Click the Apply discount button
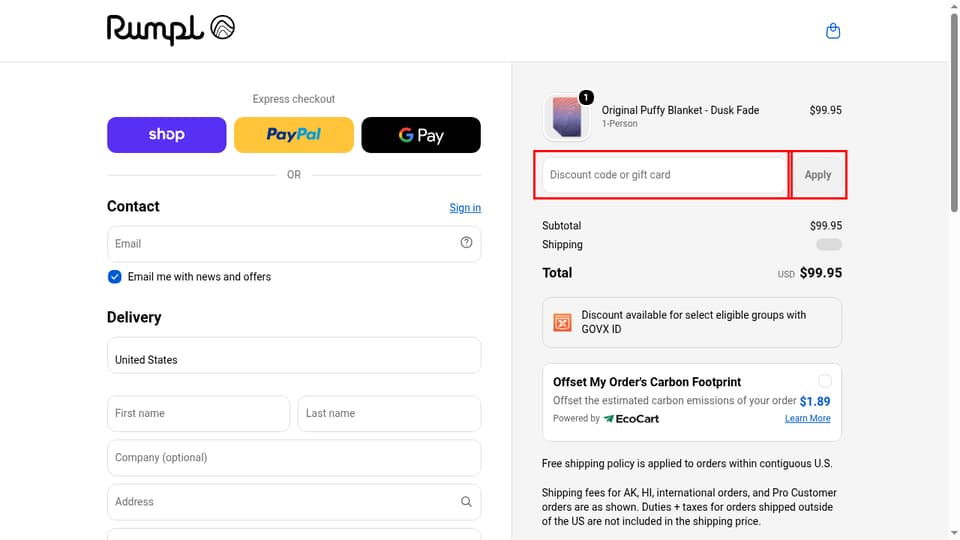 pyautogui.click(x=818, y=174)
